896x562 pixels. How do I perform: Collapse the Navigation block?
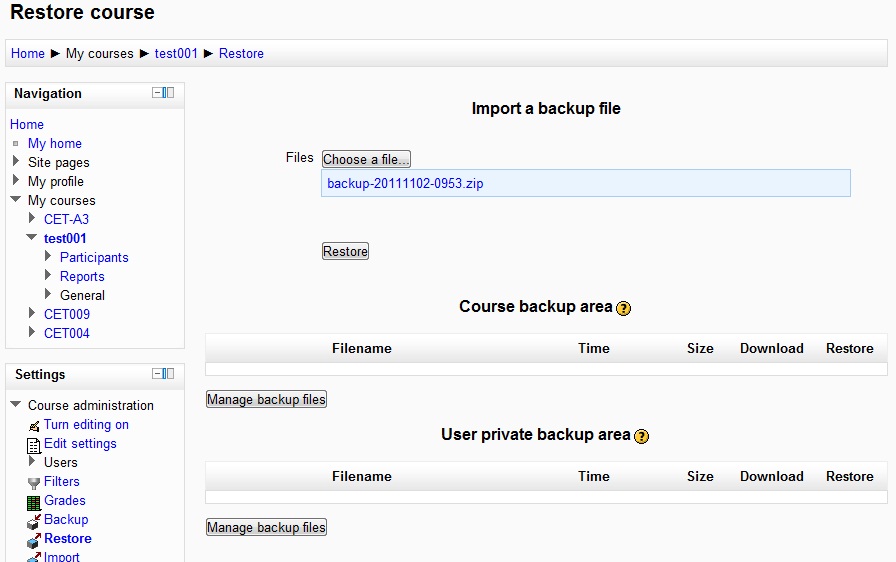[157, 93]
